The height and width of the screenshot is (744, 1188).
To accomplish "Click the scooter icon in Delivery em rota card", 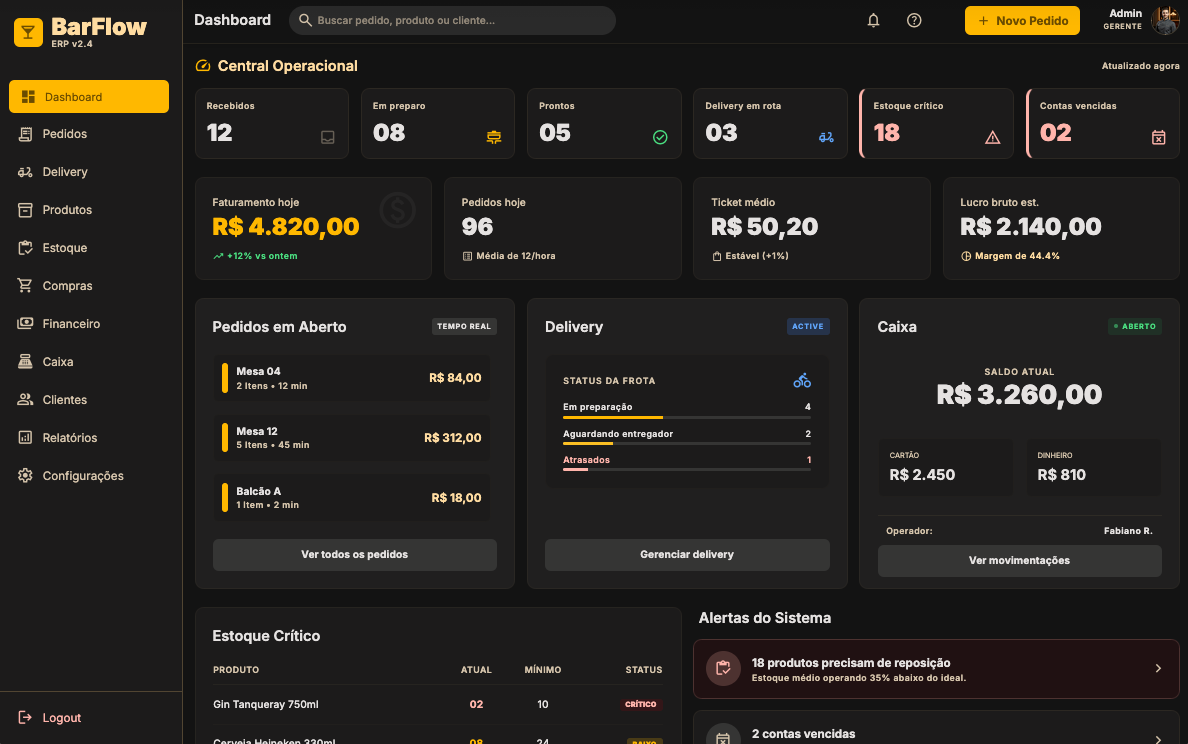I will click(826, 137).
